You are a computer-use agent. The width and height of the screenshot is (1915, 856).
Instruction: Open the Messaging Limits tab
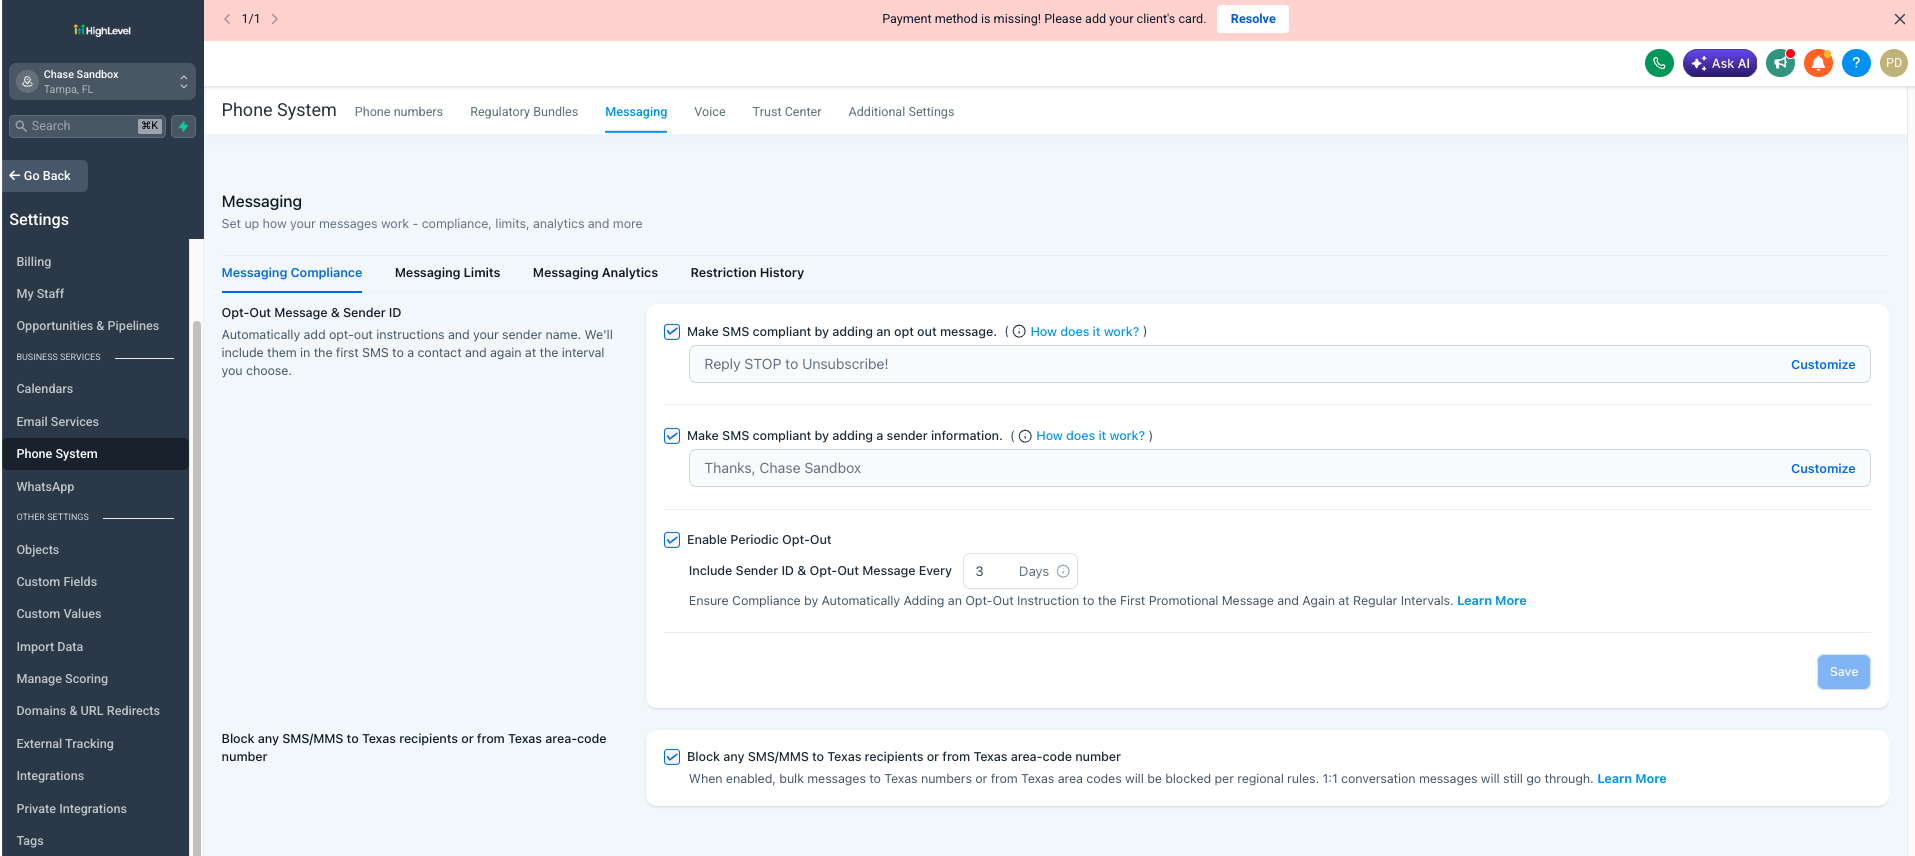click(447, 273)
